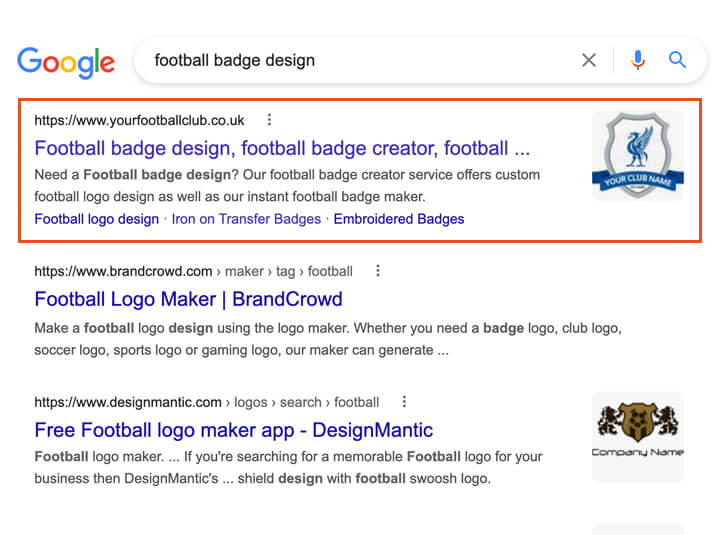
Task: Open 'Football Logo Maker | BrandCrowd' result
Action: (x=188, y=299)
